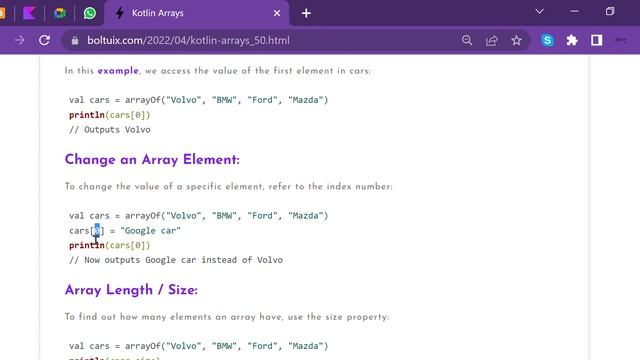Open a new browser tab
Viewport: 640px width, 360px height.
click(x=306, y=13)
